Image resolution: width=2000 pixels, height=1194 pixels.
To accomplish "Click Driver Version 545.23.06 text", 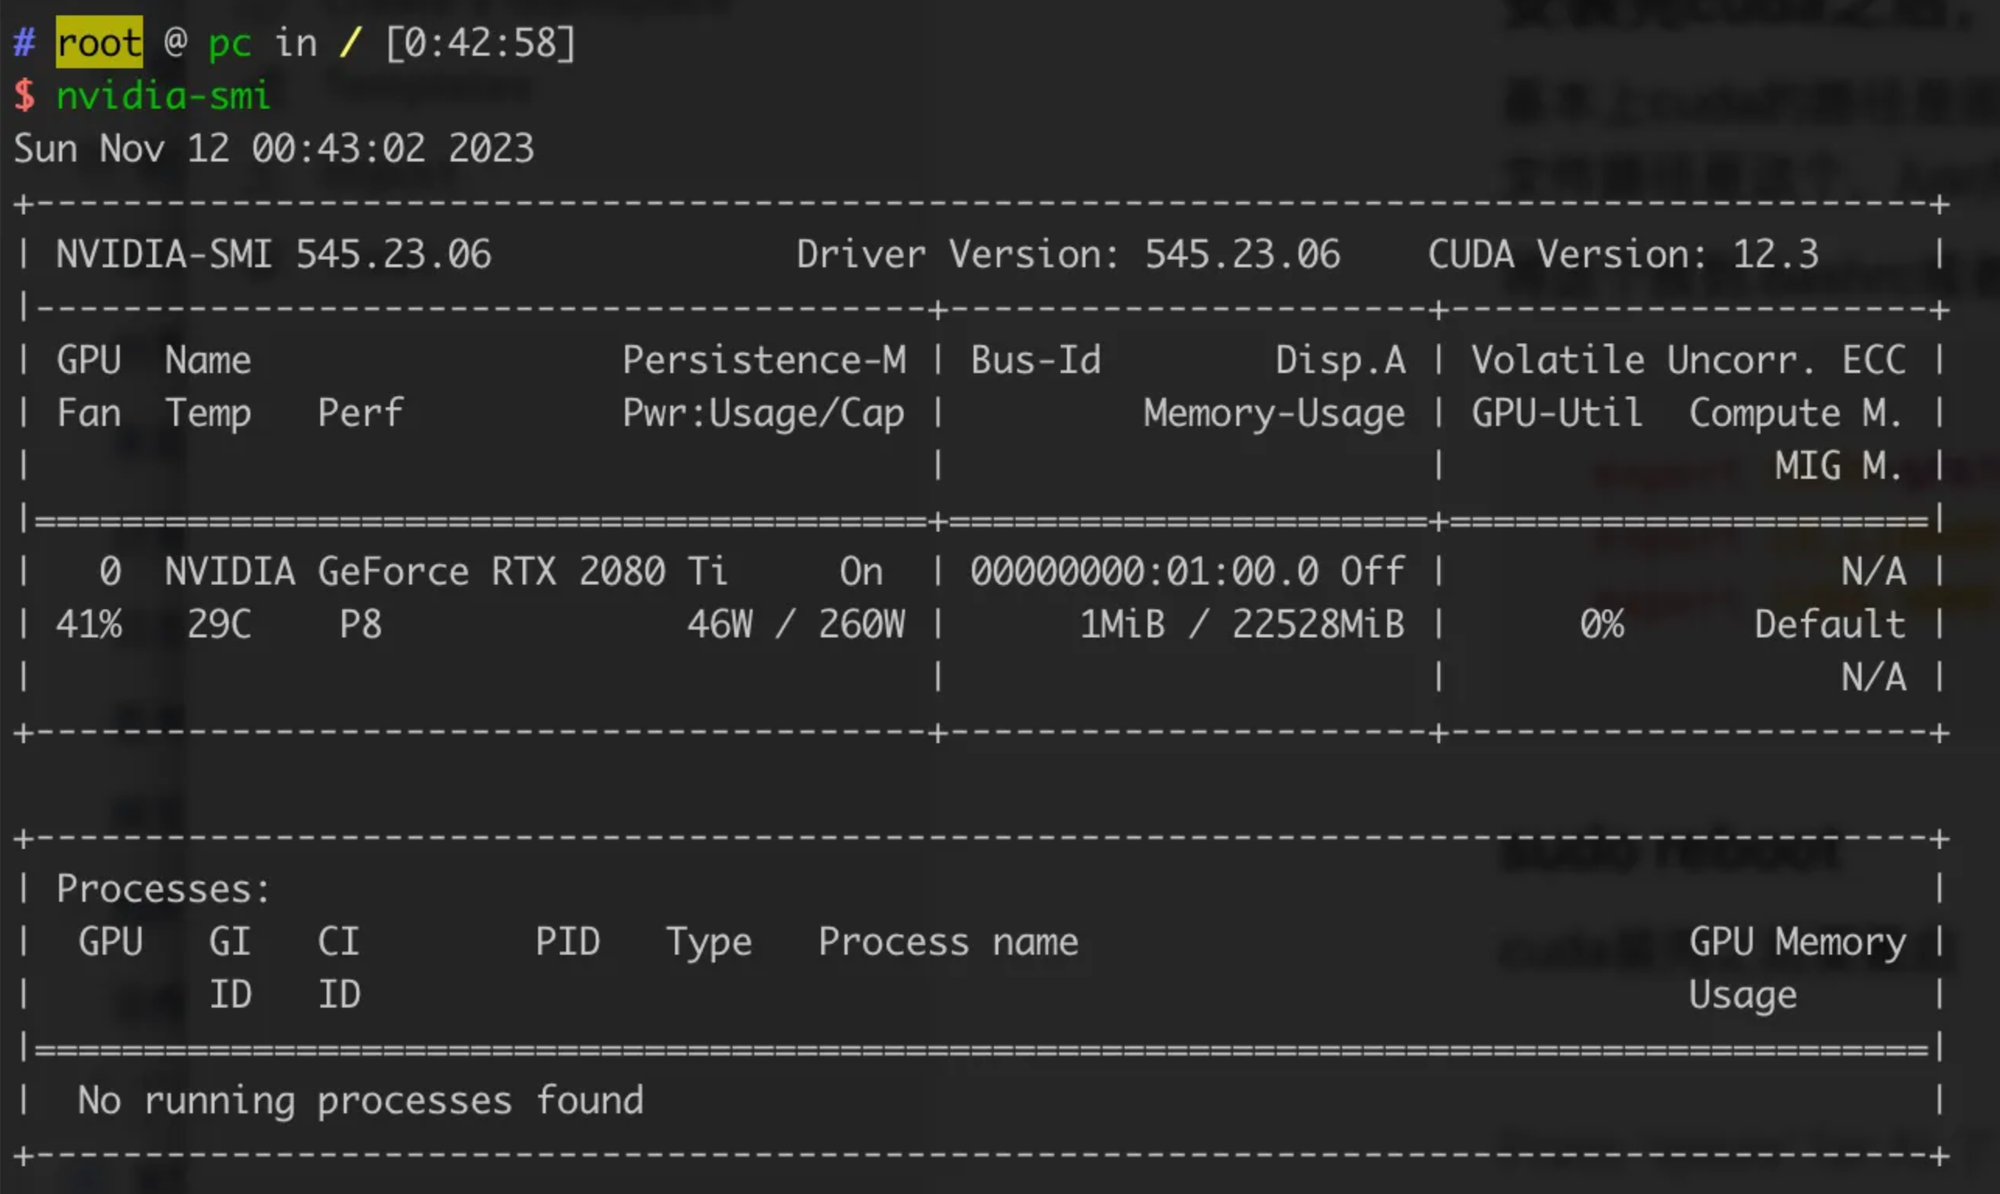I will pyautogui.click(x=1067, y=255).
